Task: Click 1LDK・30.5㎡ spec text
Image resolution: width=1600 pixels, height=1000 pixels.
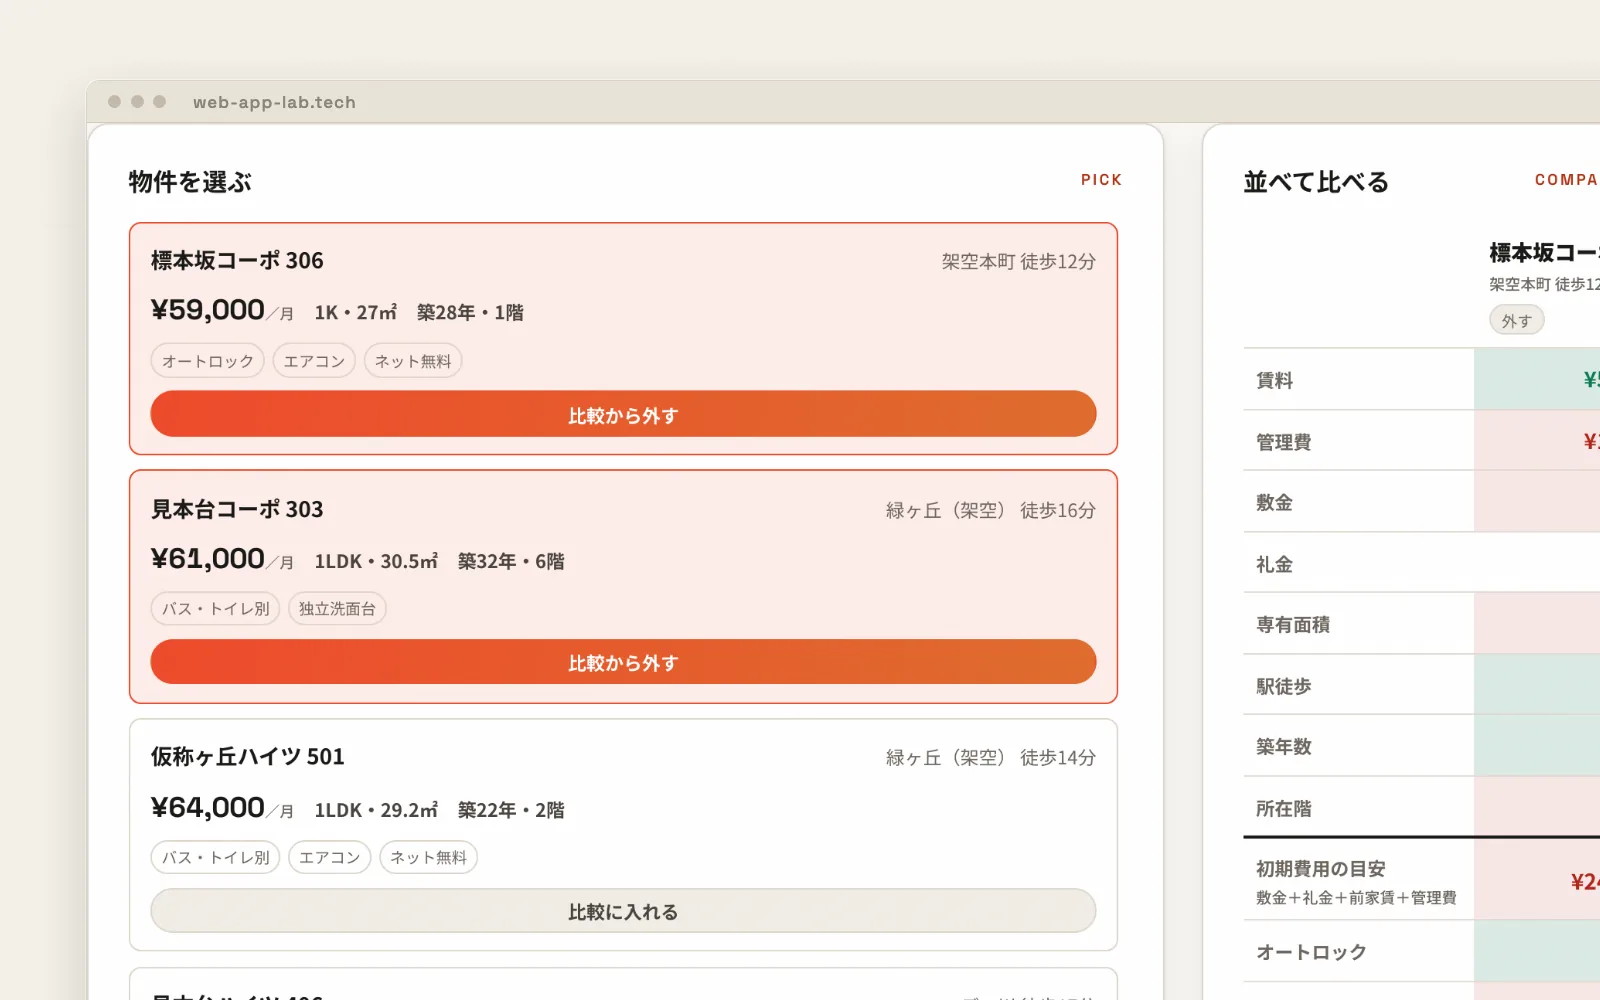Action: pos(376,561)
